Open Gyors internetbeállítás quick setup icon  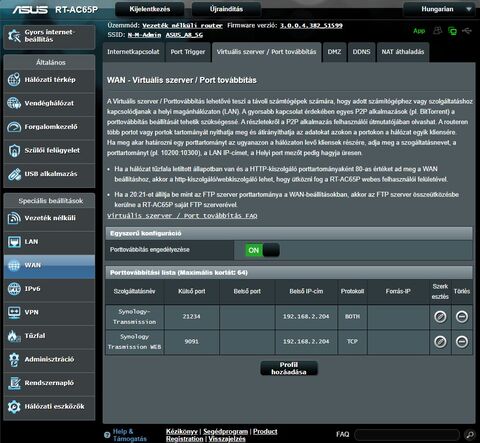(x=14, y=36)
